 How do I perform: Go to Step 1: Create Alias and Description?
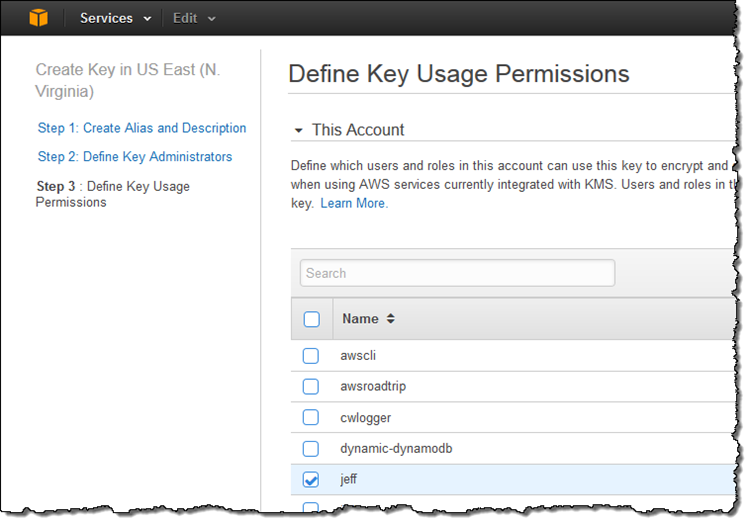142,128
